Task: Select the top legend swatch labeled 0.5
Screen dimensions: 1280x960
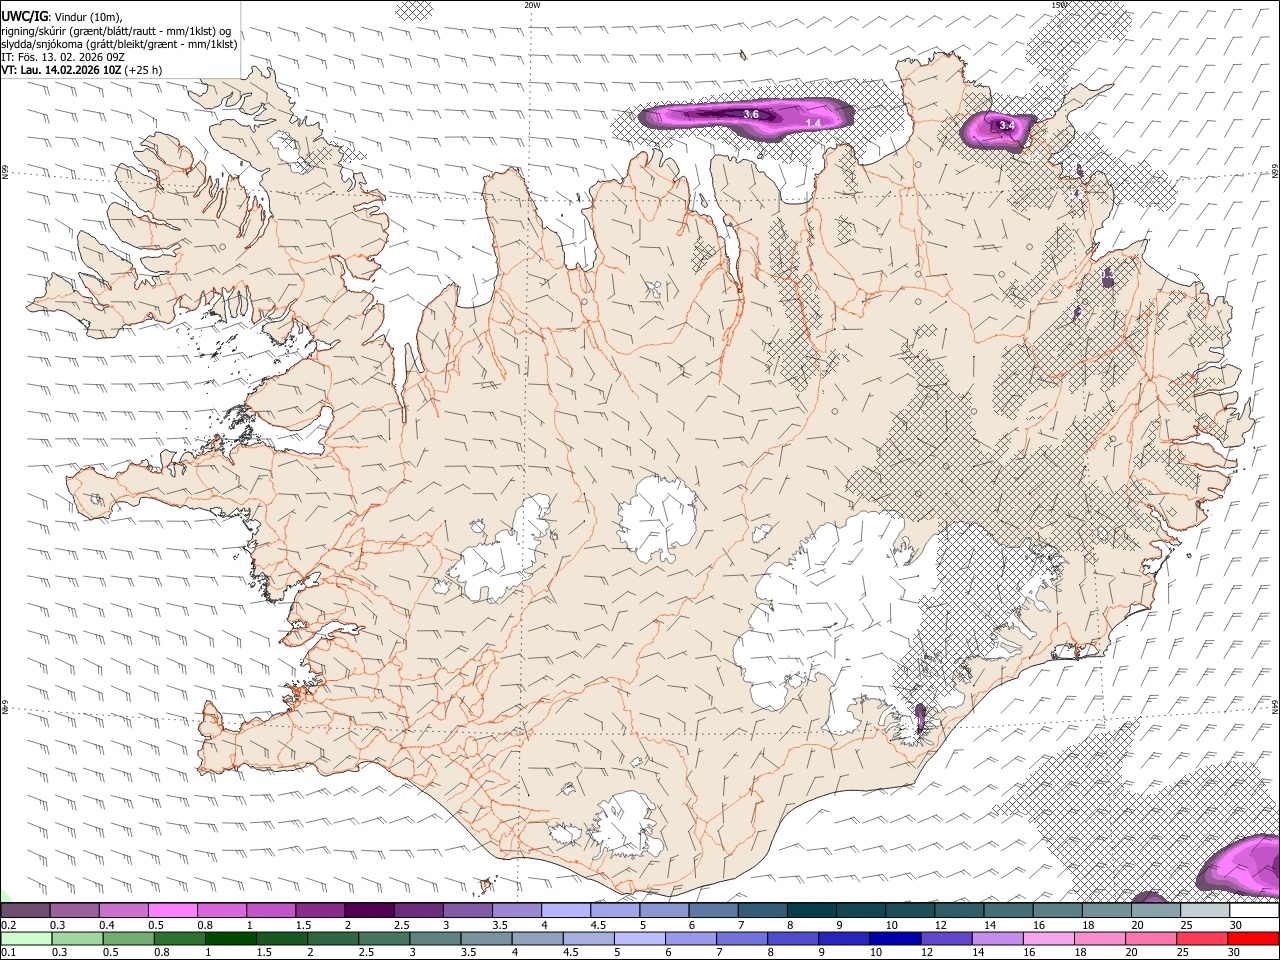Action: pos(173,911)
